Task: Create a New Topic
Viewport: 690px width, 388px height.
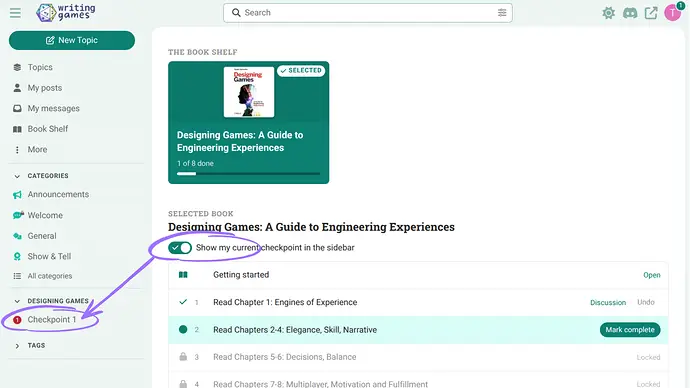Action: point(72,40)
